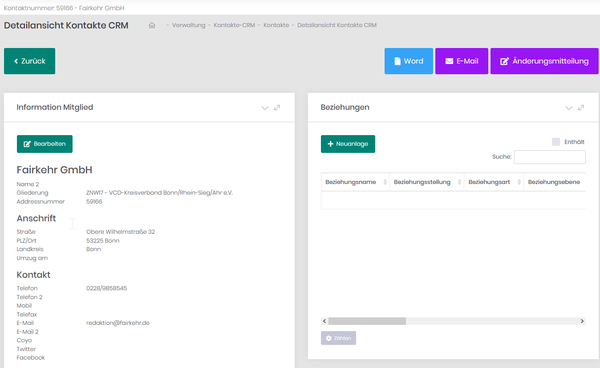Click the right arrow of table scrollbar
The image size is (600, 368).
pyautogui.click(x=582, y=321)
